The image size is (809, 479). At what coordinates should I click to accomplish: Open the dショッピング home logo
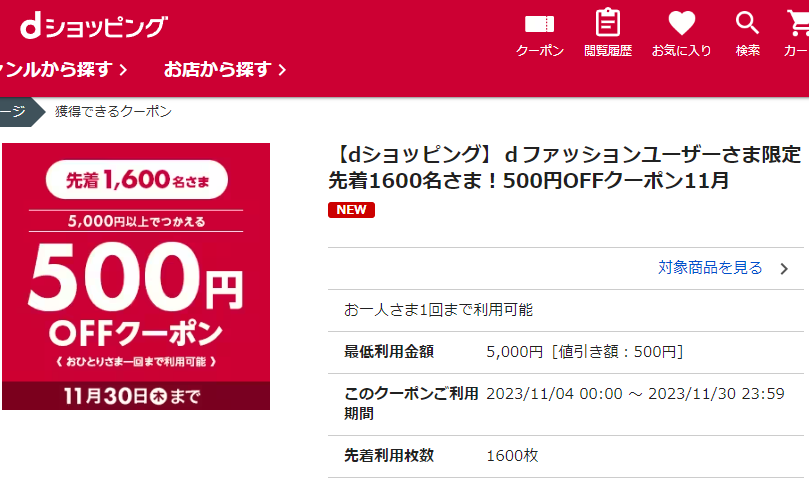tap(93, 27)
